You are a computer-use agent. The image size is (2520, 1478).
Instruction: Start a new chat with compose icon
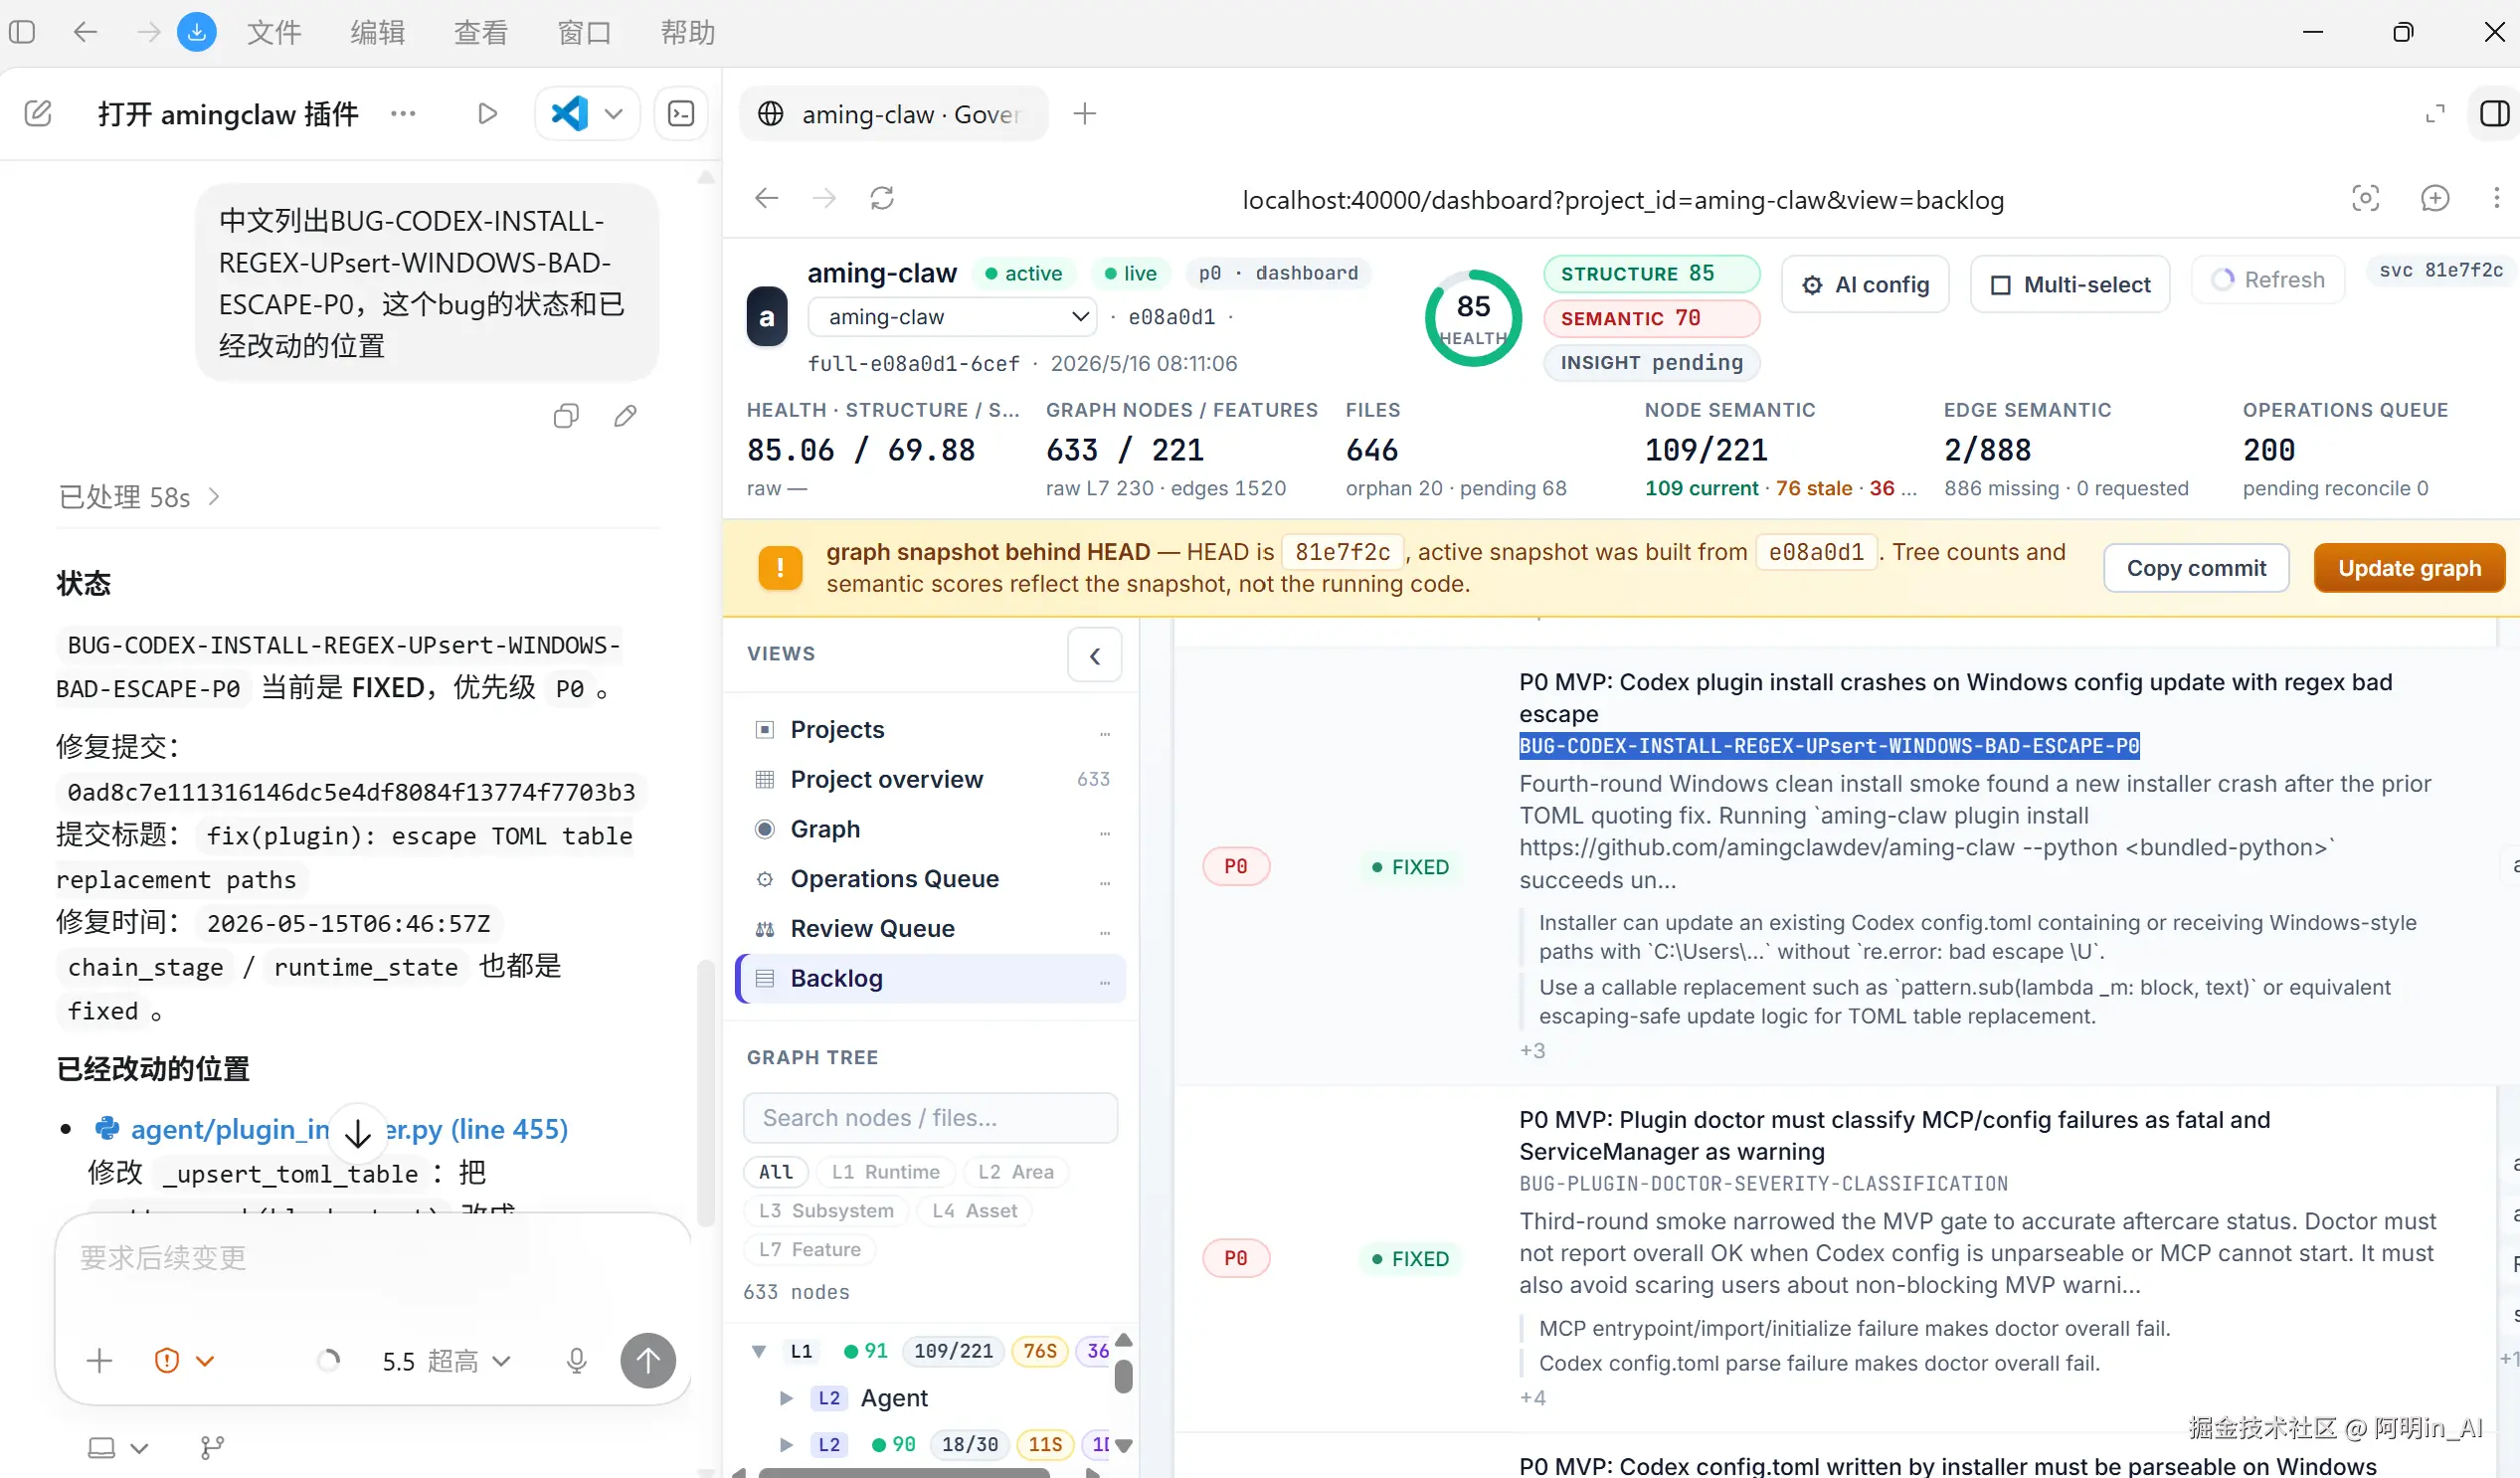pyautogui.click(x=38, y=113)
